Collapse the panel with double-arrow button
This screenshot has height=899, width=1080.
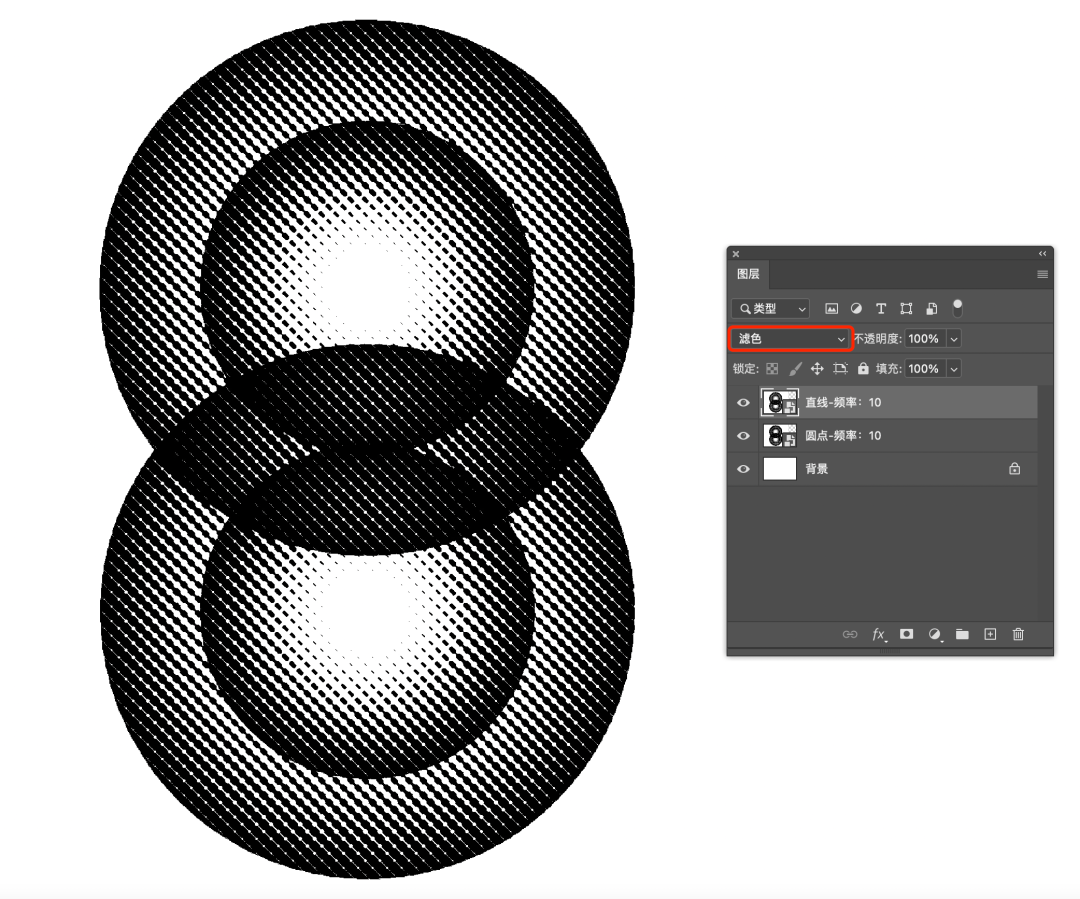pyautogui.click(x=1042, y=254)
